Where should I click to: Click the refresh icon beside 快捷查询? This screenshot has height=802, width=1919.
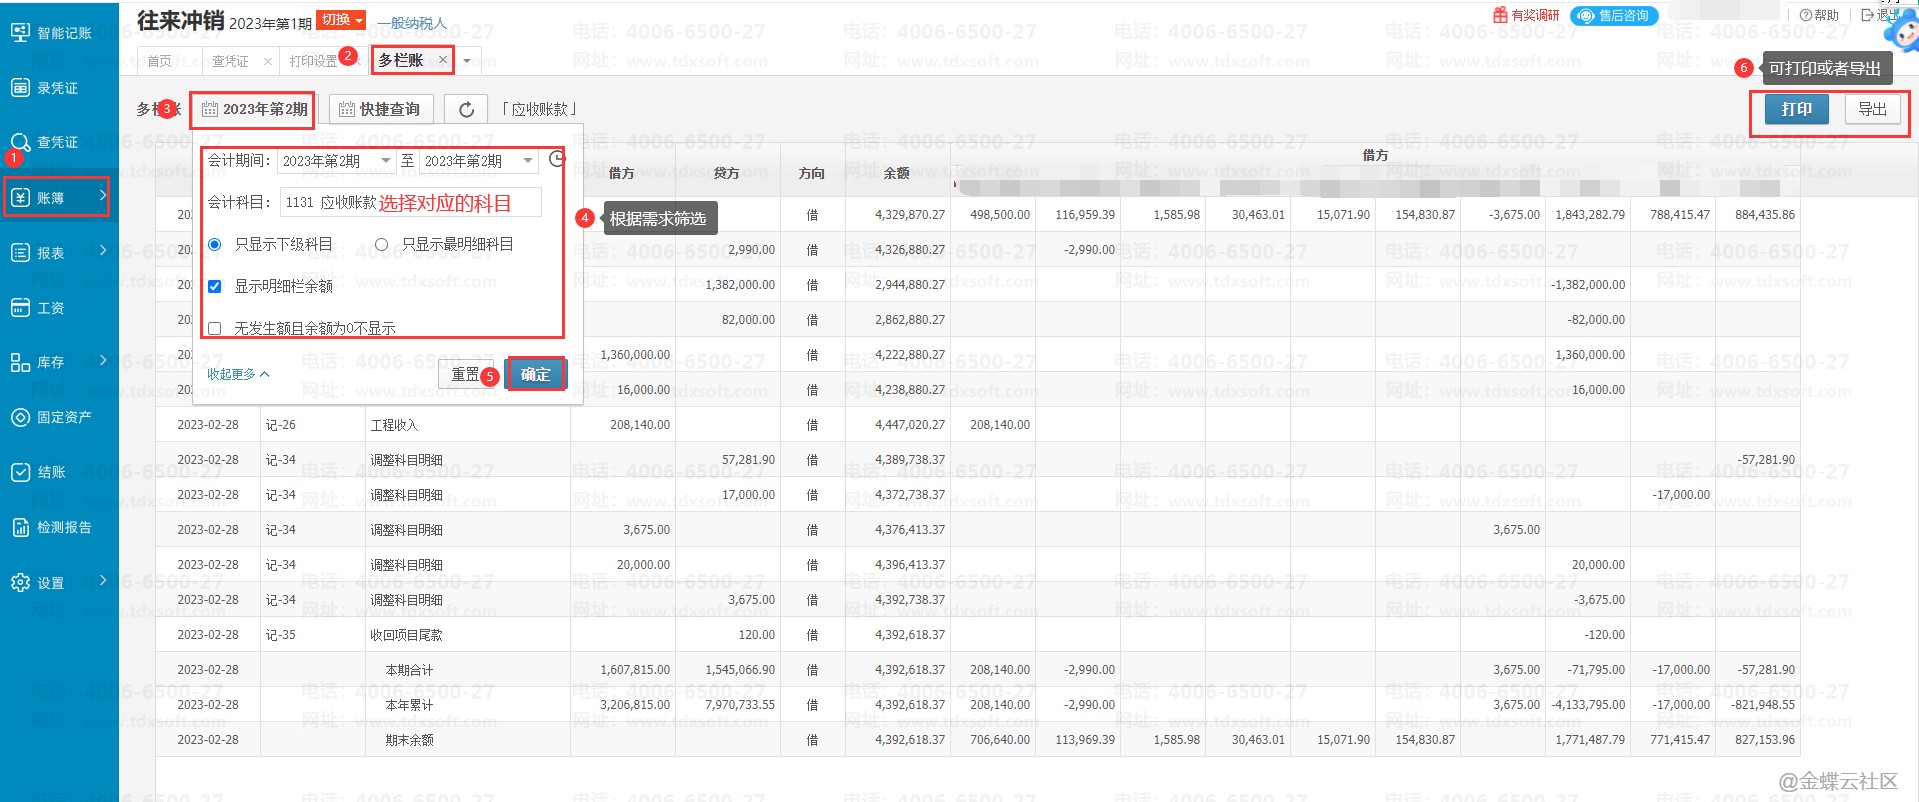click(x=466, y=109)
